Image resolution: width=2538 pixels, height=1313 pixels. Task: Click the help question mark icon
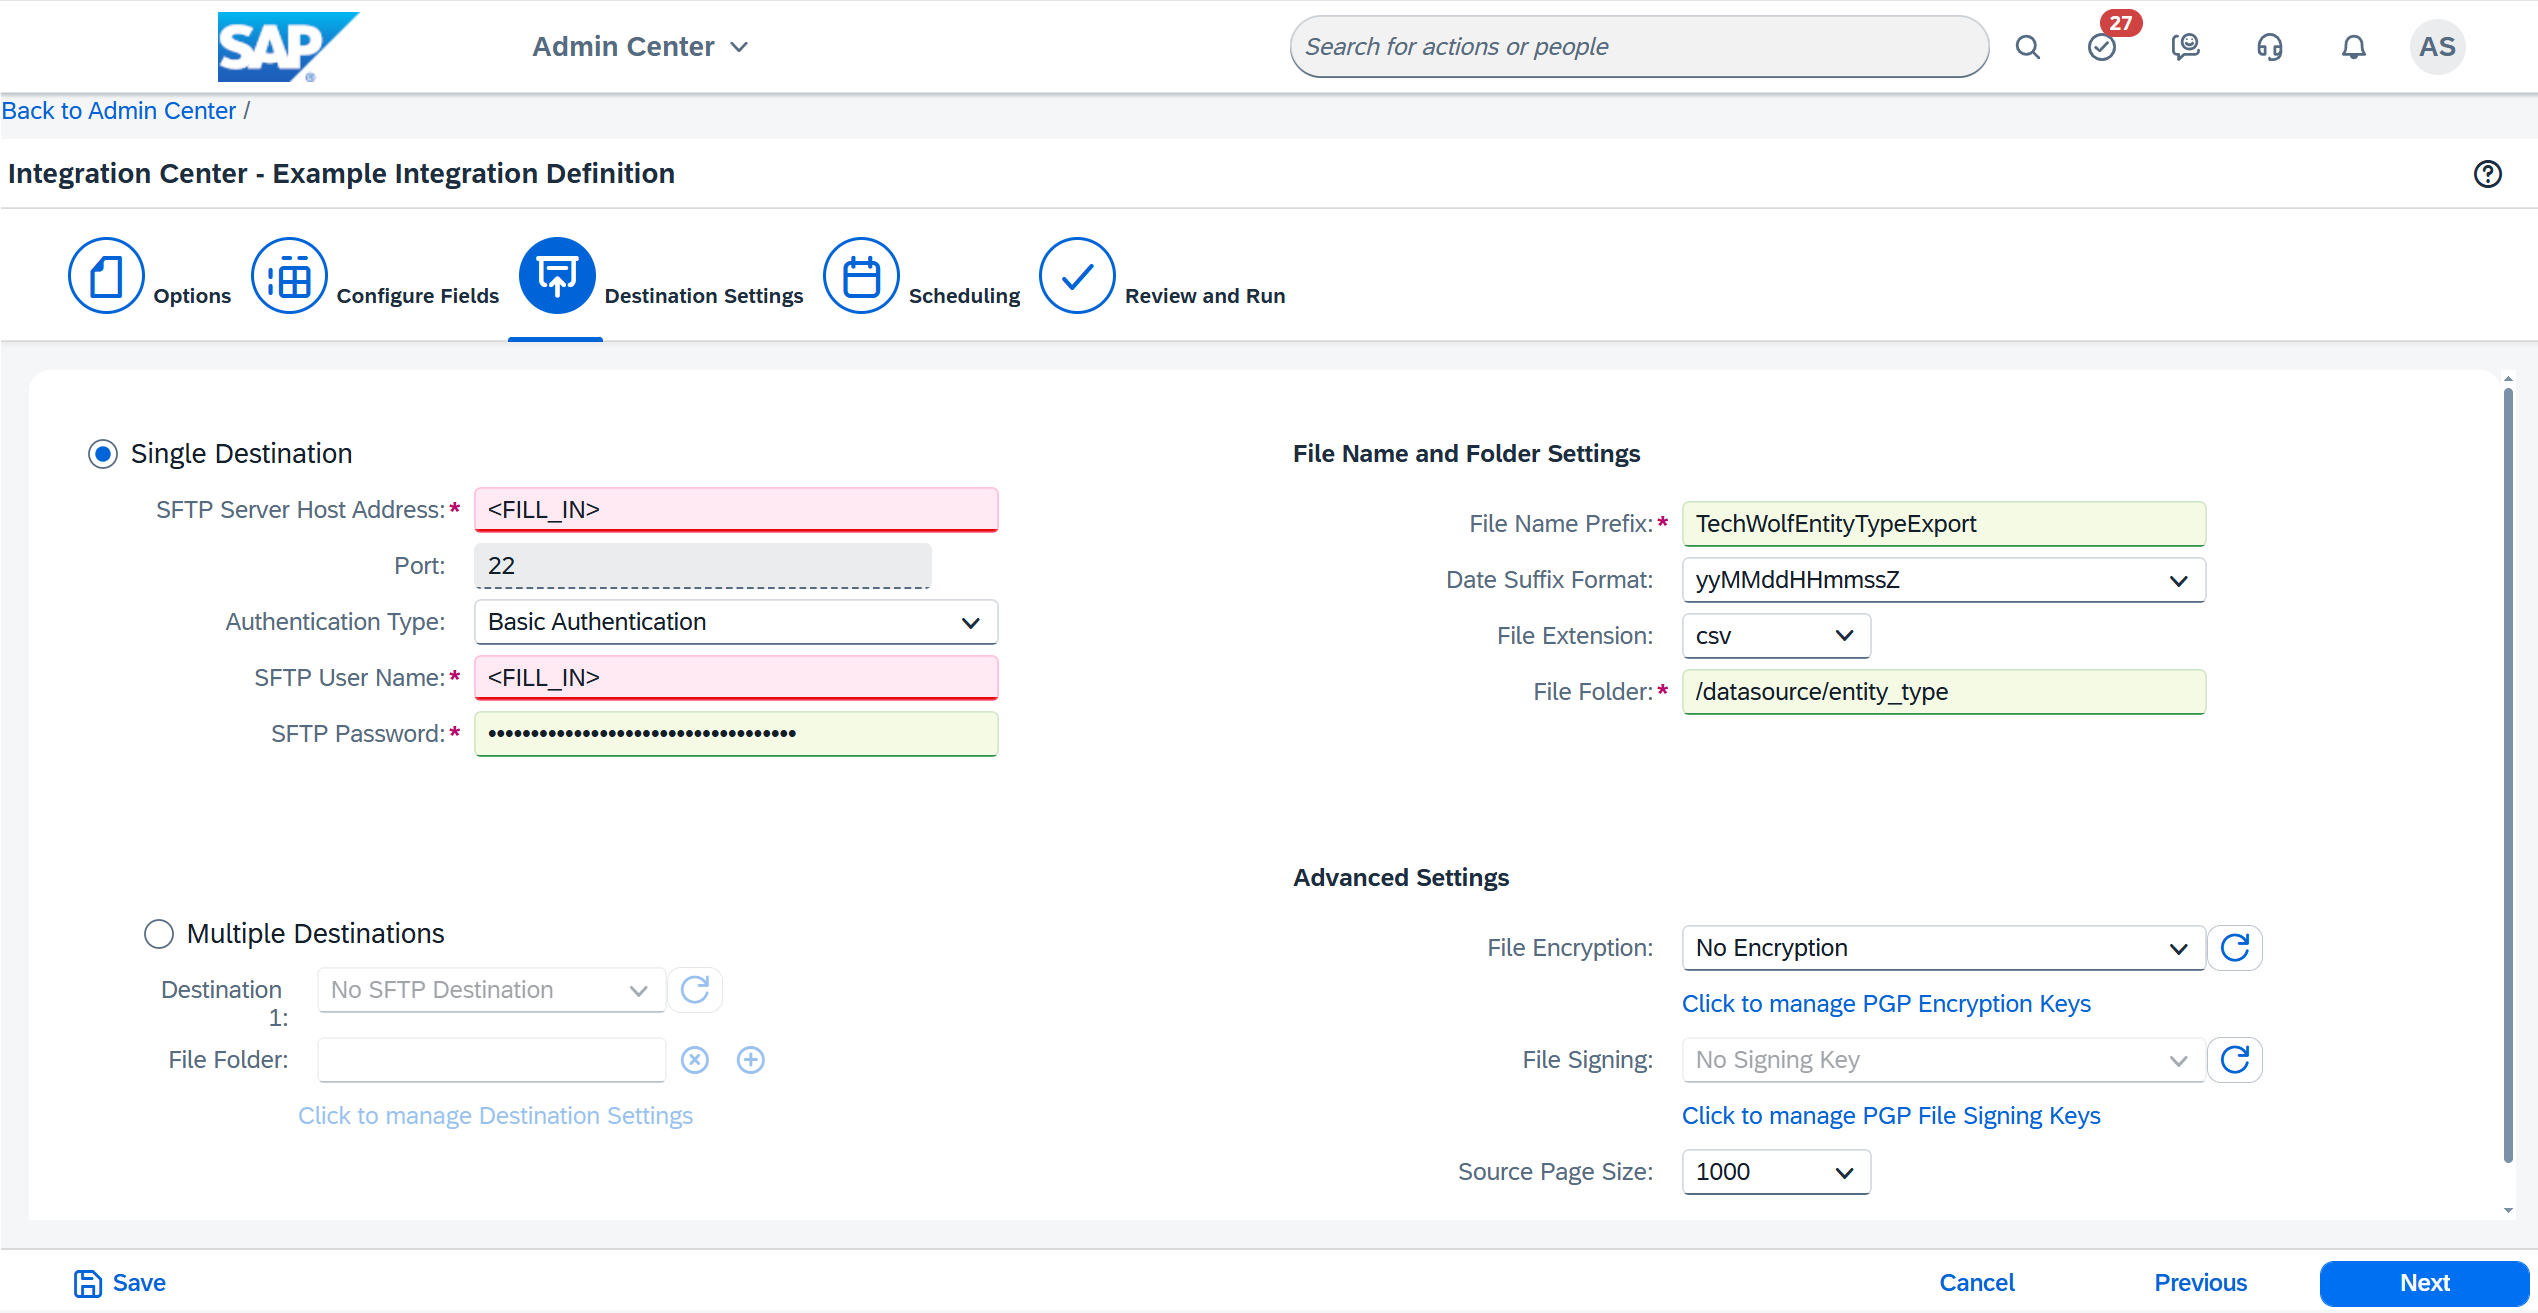click(2487, 174)
